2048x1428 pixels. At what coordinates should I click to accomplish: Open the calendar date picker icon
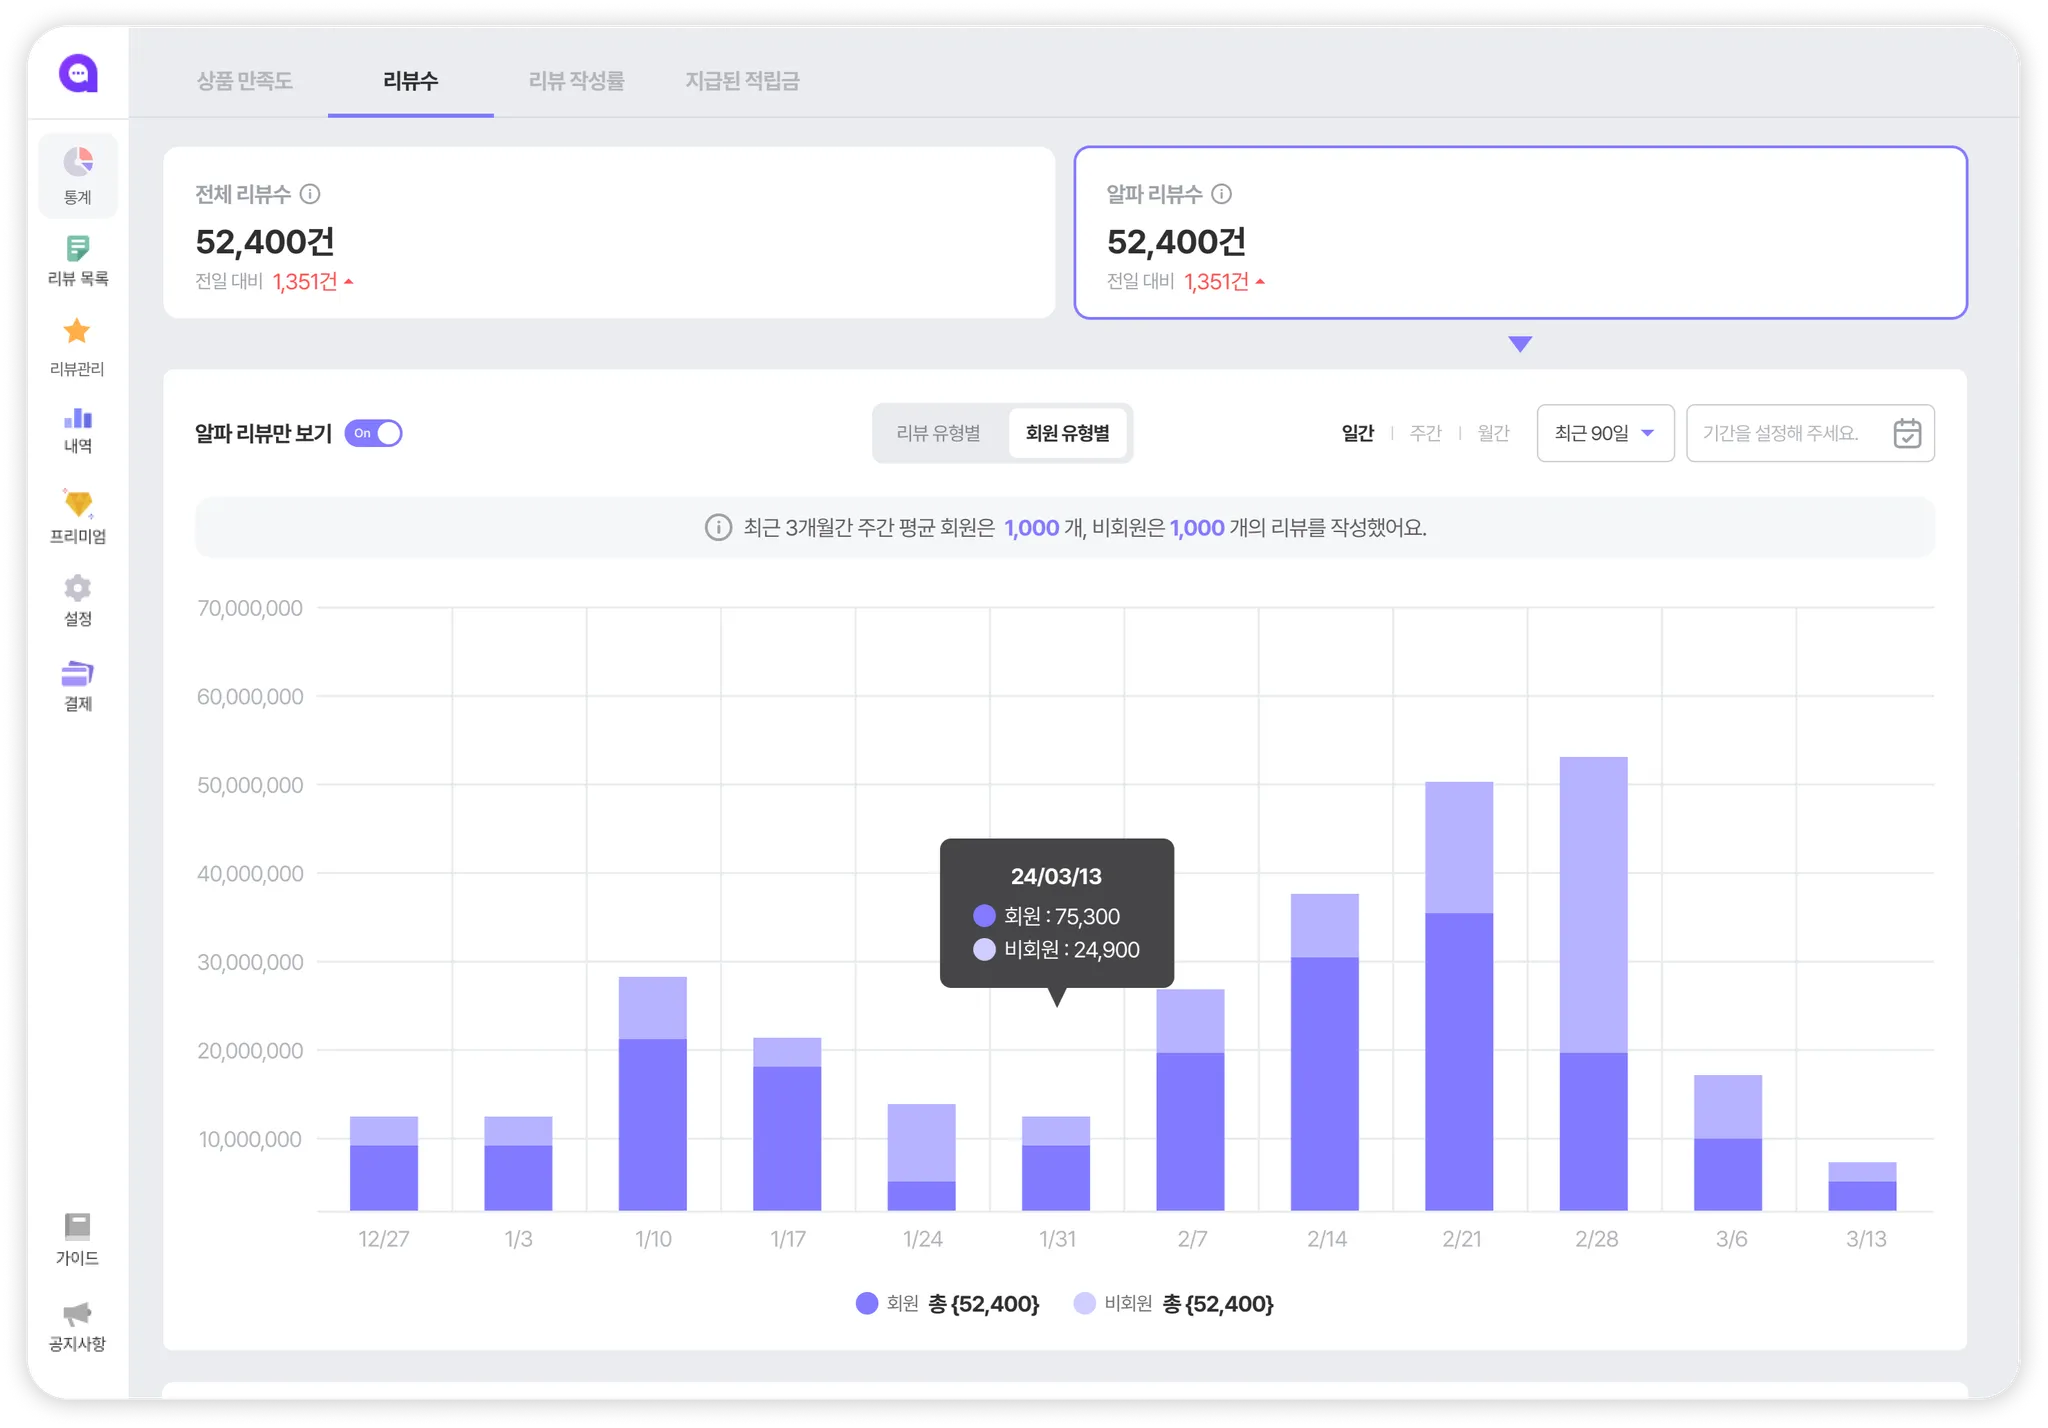[1906, 433]
